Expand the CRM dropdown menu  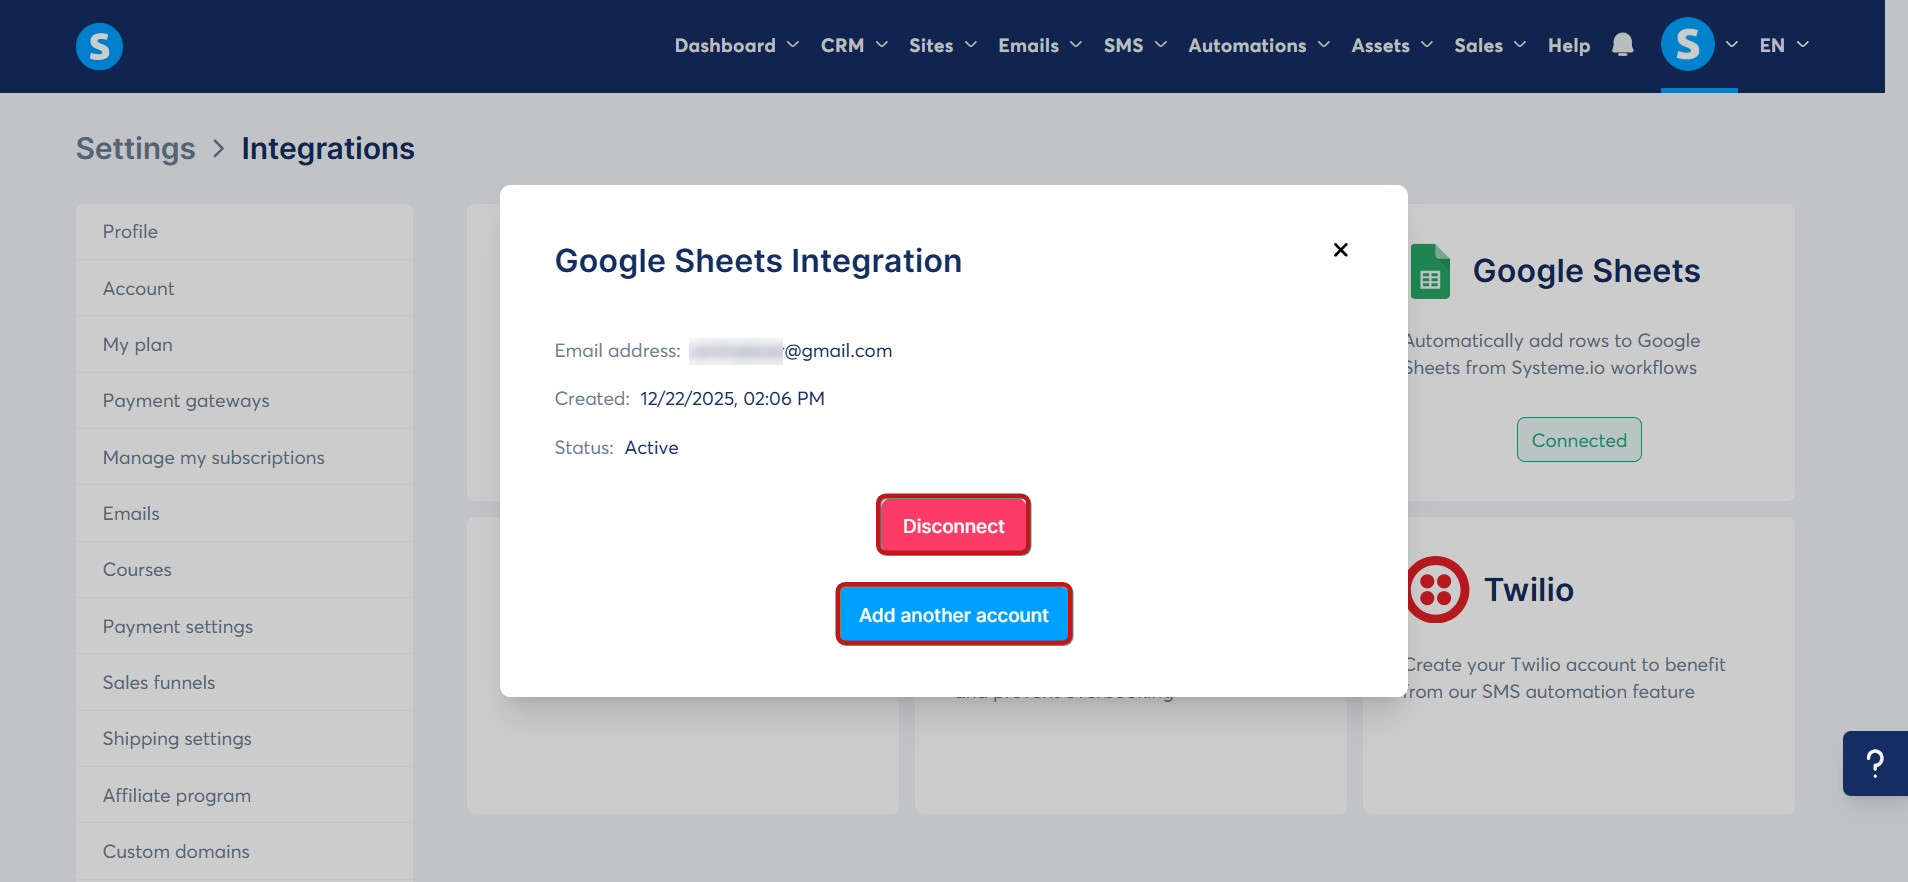point(854,45)
